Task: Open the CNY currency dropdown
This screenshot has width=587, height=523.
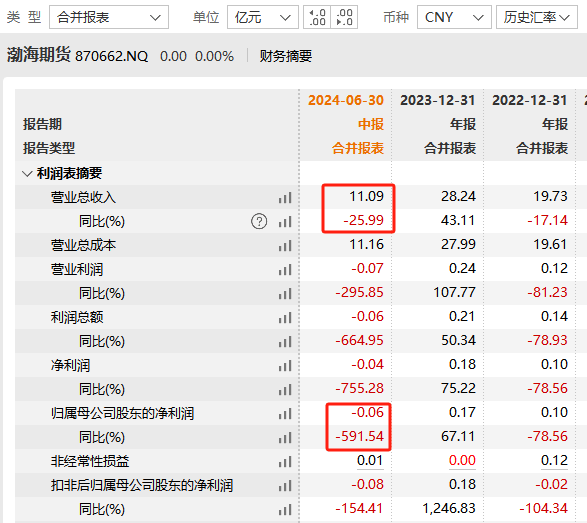Action: coord(454,17)
